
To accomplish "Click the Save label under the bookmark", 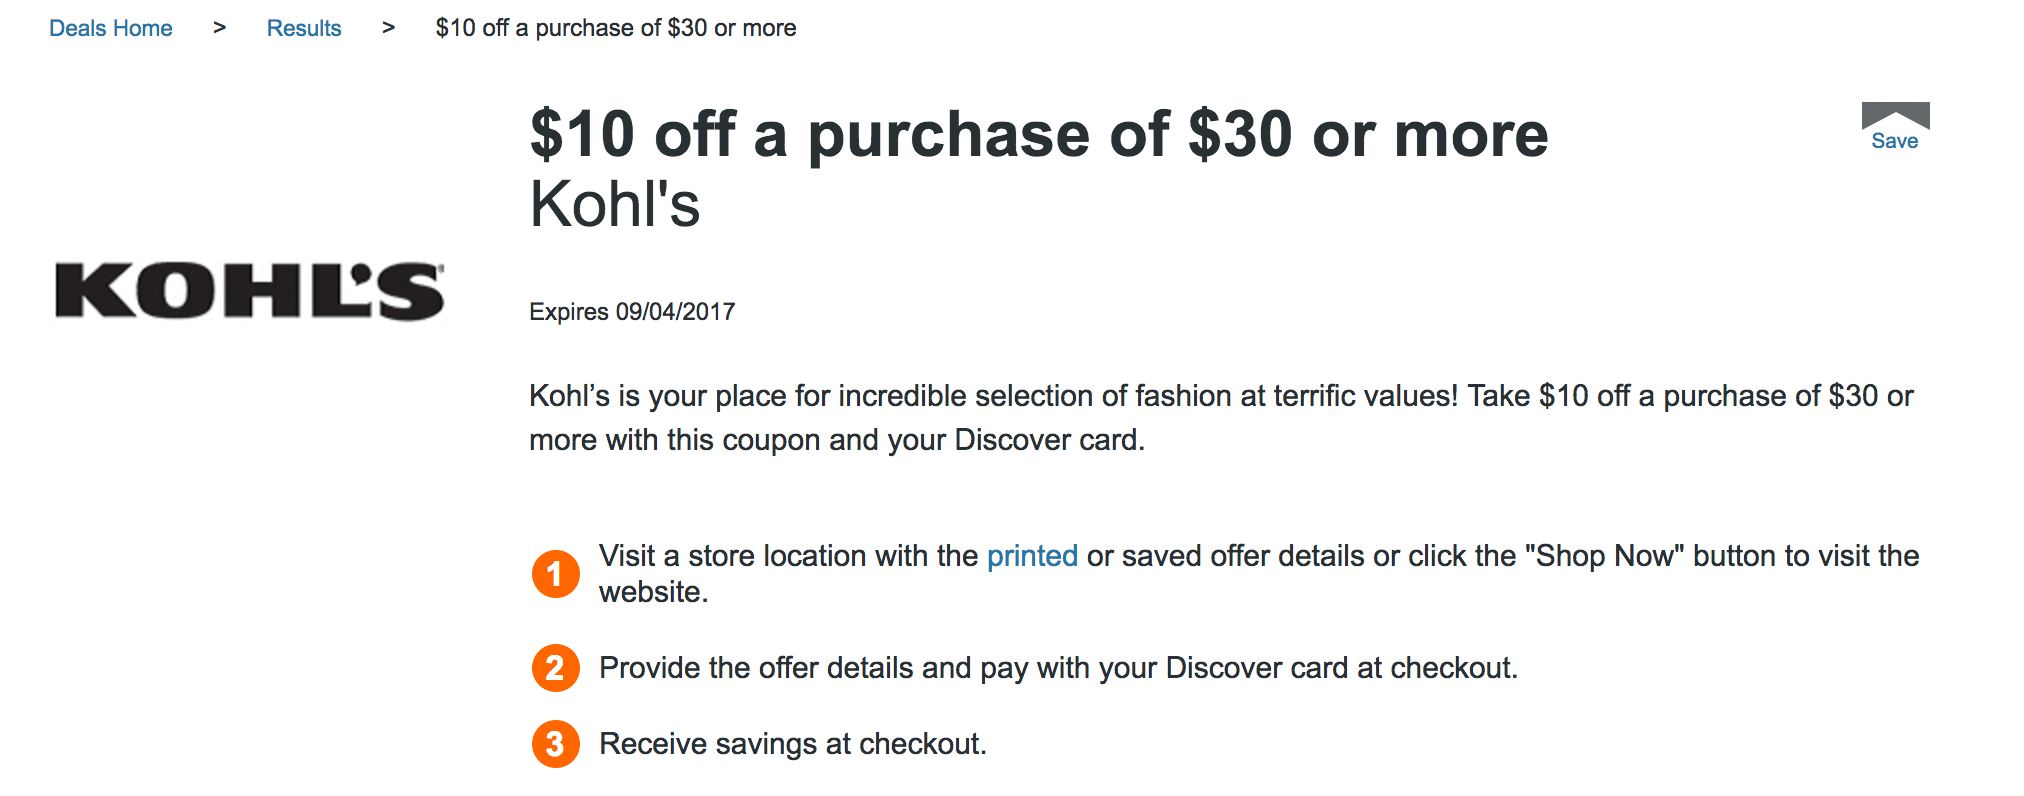I will (x=1895, y=141).
